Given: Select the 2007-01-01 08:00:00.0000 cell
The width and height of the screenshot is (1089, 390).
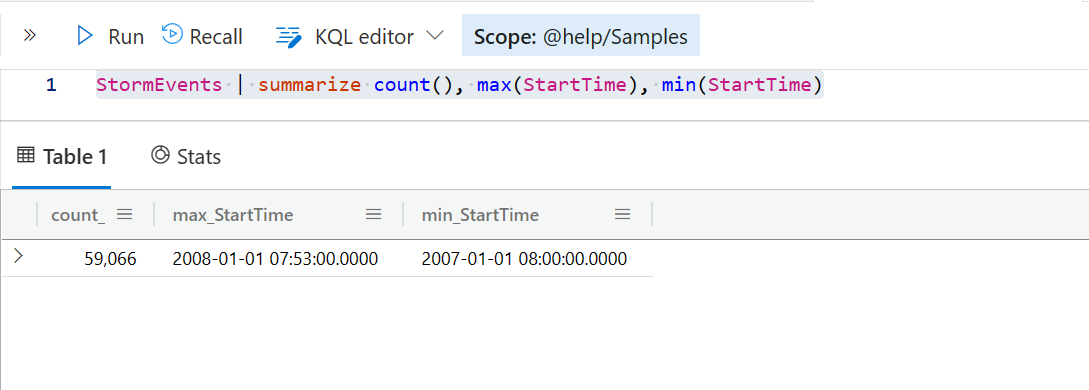Looking at the screenshot, I should pos(524,260).
